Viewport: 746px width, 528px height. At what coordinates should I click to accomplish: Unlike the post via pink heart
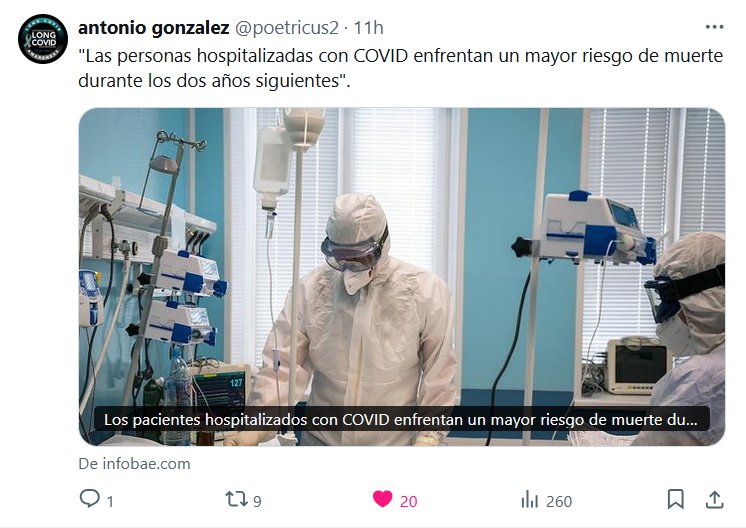pos(383,499)
